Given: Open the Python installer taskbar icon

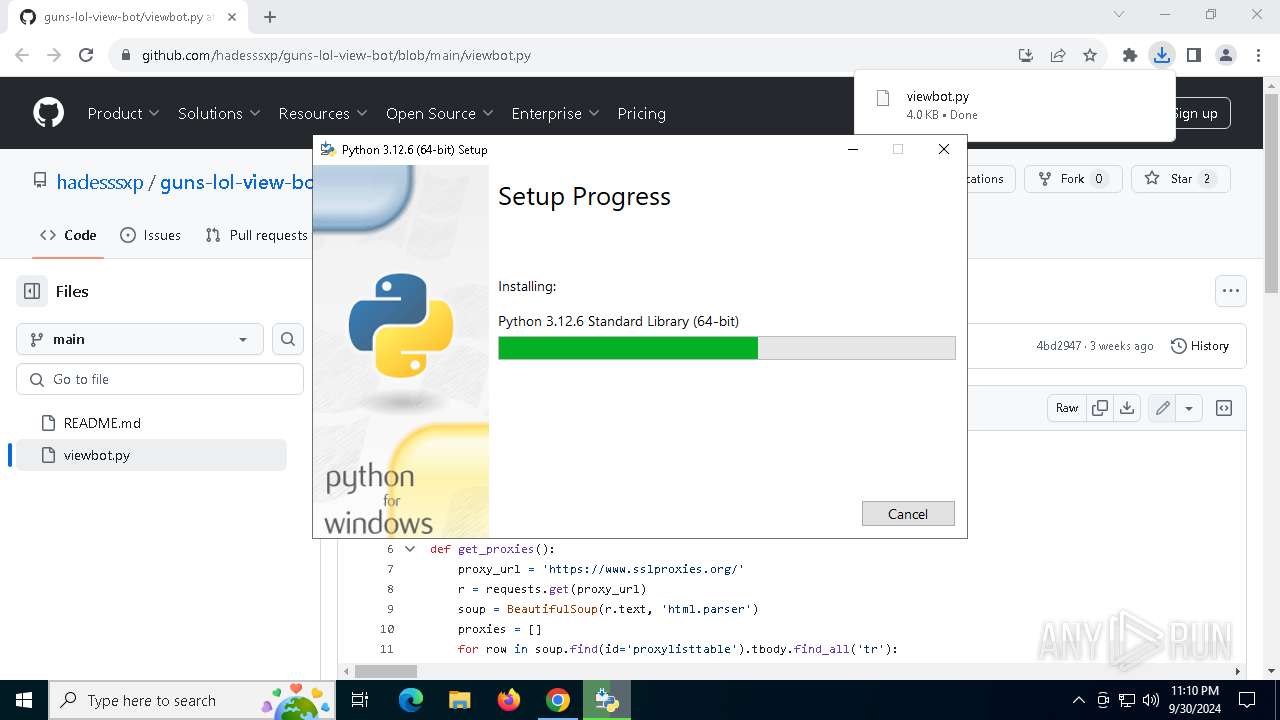Looking at the screenshot, I should click(x=607, y=700).
